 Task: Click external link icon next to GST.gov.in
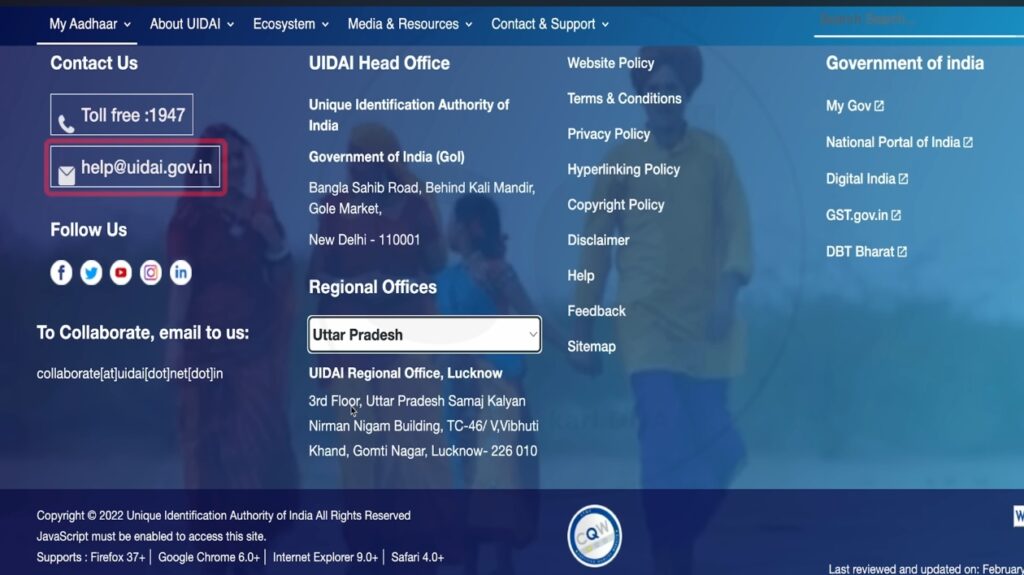[x=896, y=216]
